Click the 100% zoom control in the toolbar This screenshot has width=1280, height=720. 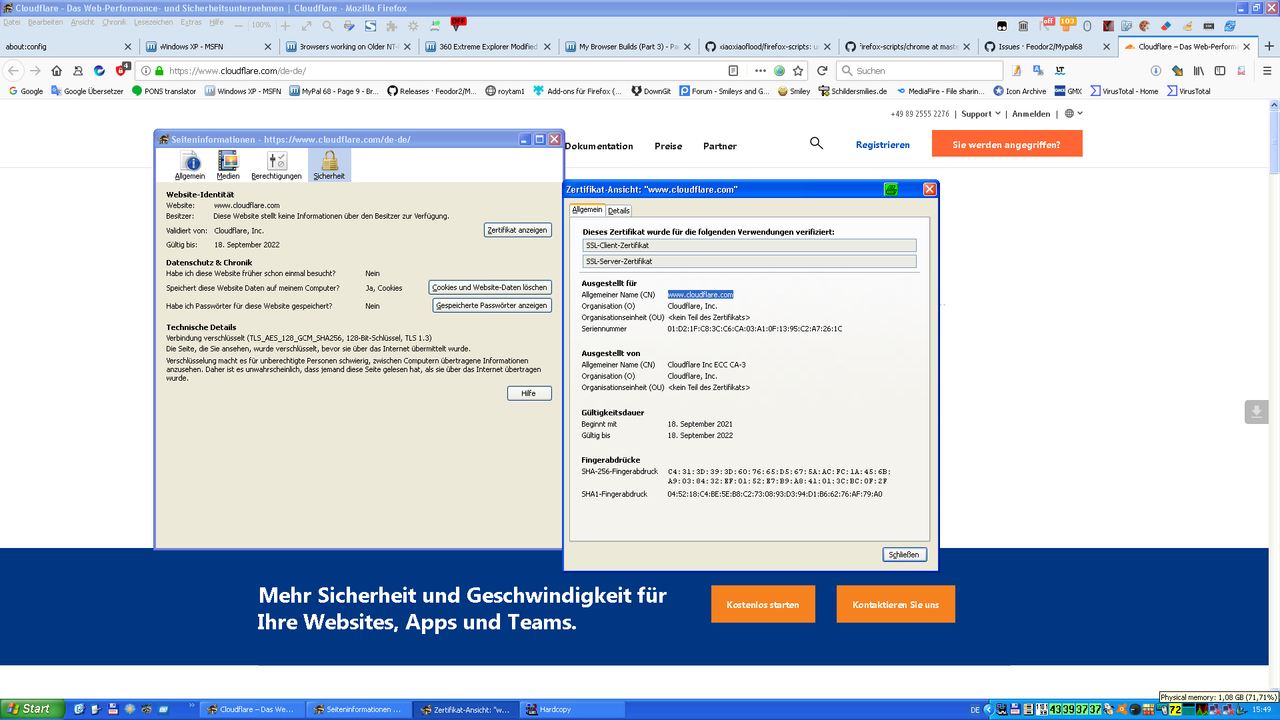point(260,24)
